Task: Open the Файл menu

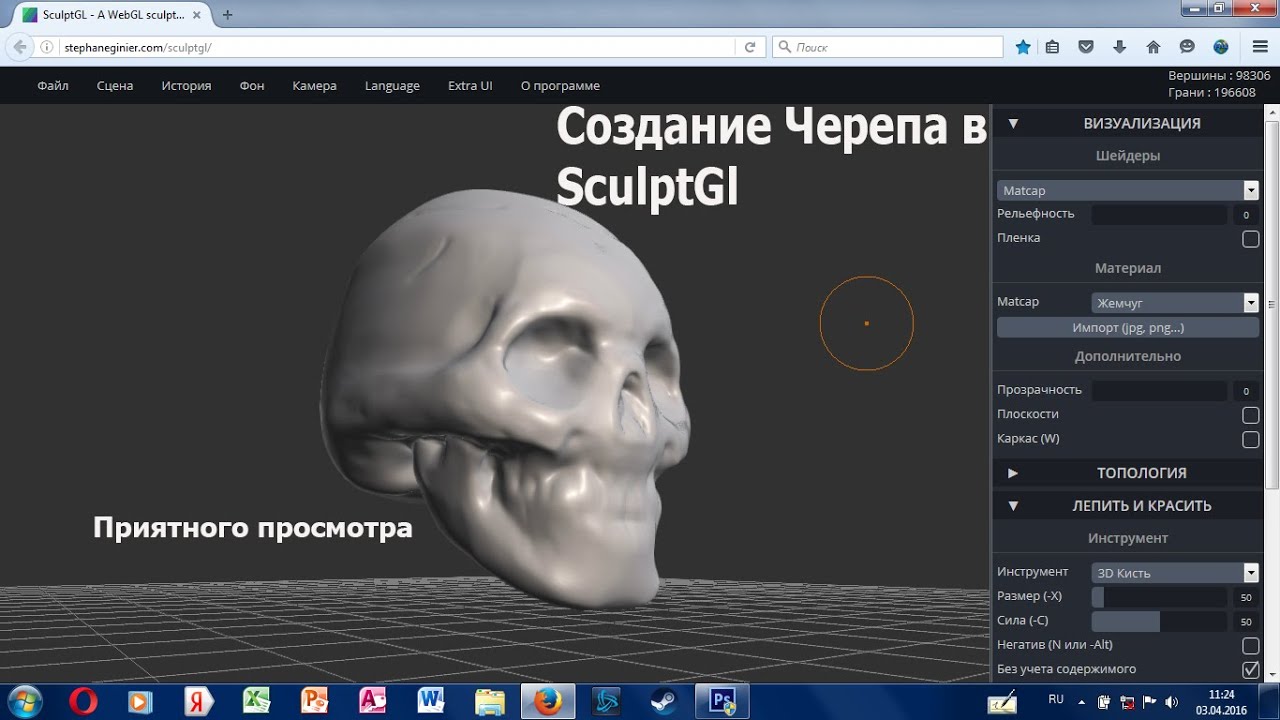Action: click(x=53, y=86)
